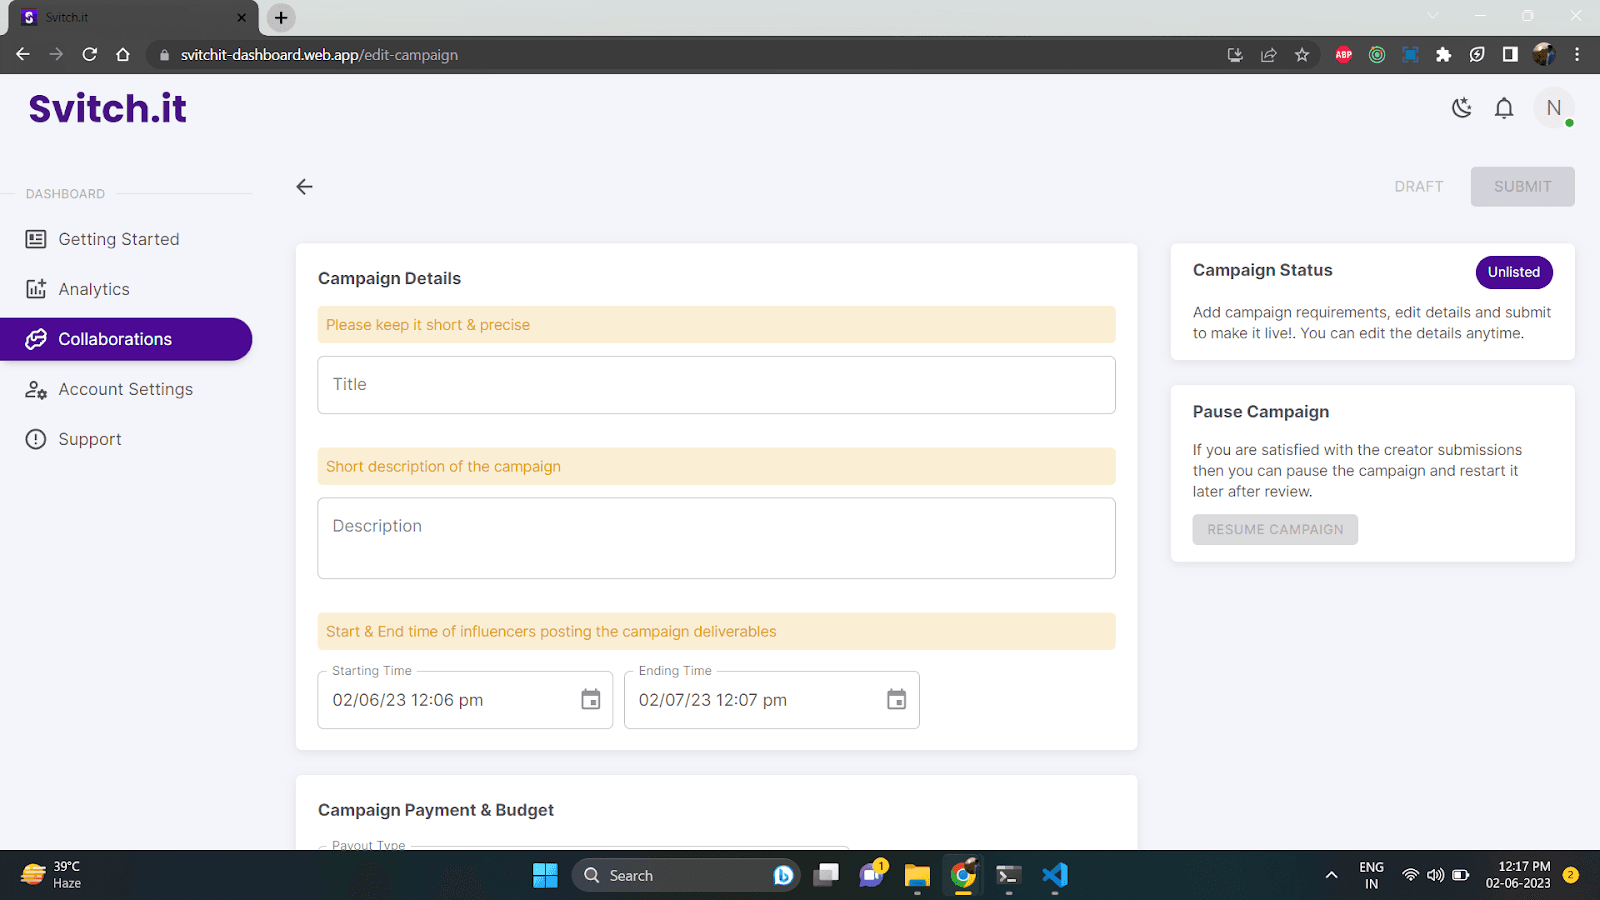Focus the campaign Title field
Screen dimensions: 1600x900
tap(716, 385)
